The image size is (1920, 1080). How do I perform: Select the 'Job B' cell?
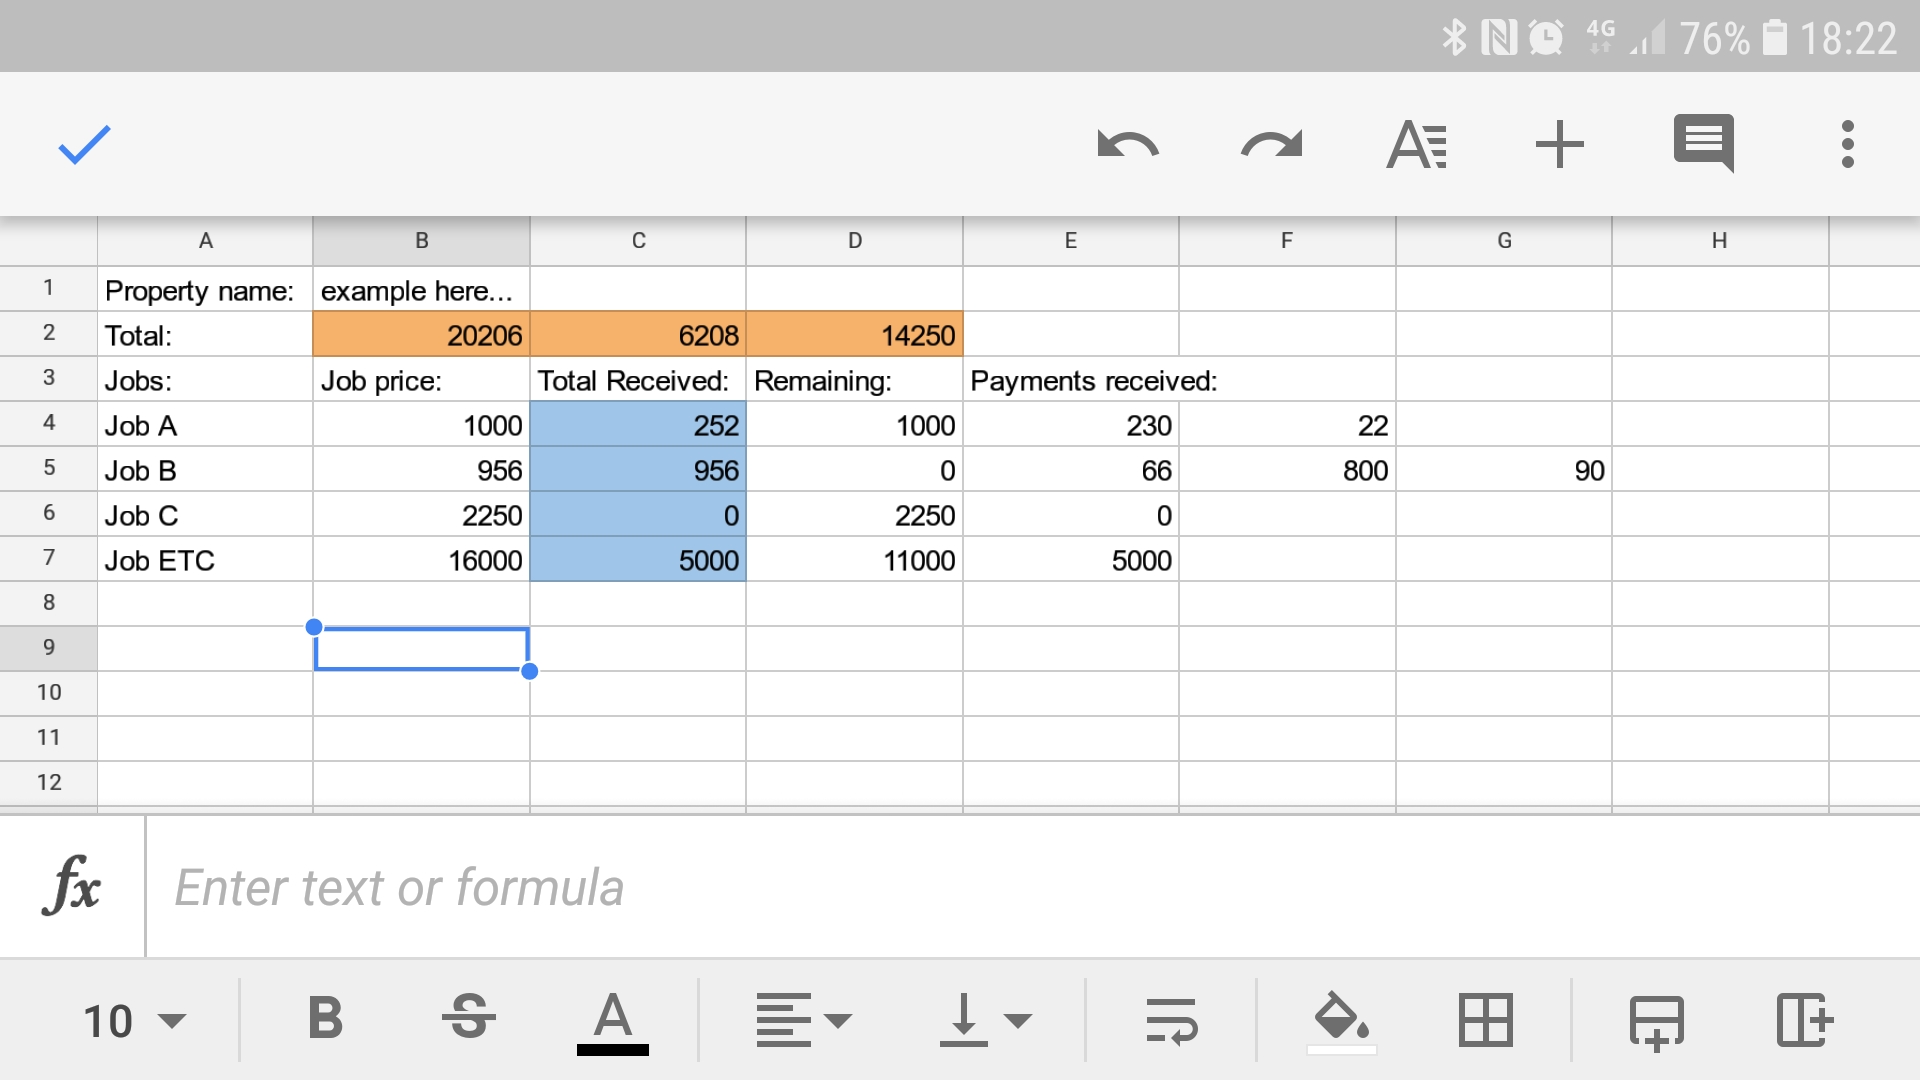205,469
